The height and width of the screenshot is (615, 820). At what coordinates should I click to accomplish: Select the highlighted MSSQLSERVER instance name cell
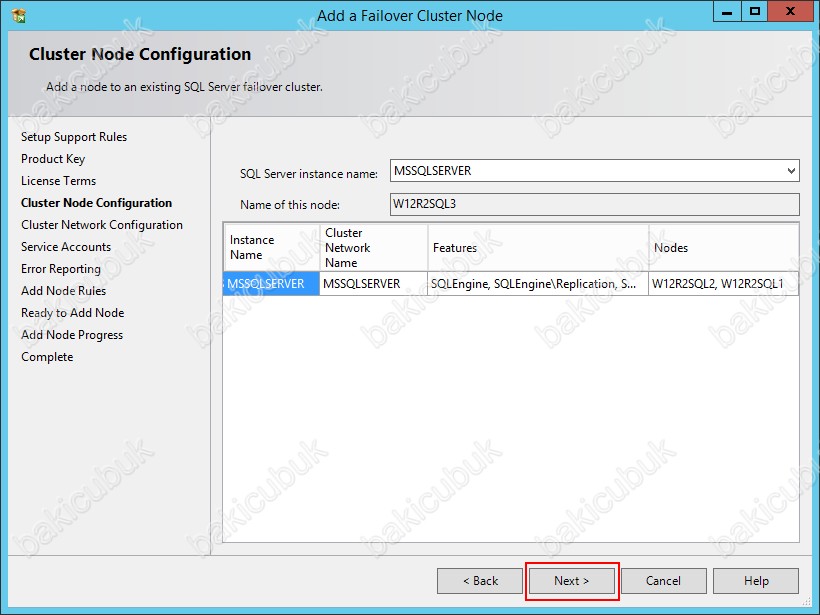(x=271, y=283)
